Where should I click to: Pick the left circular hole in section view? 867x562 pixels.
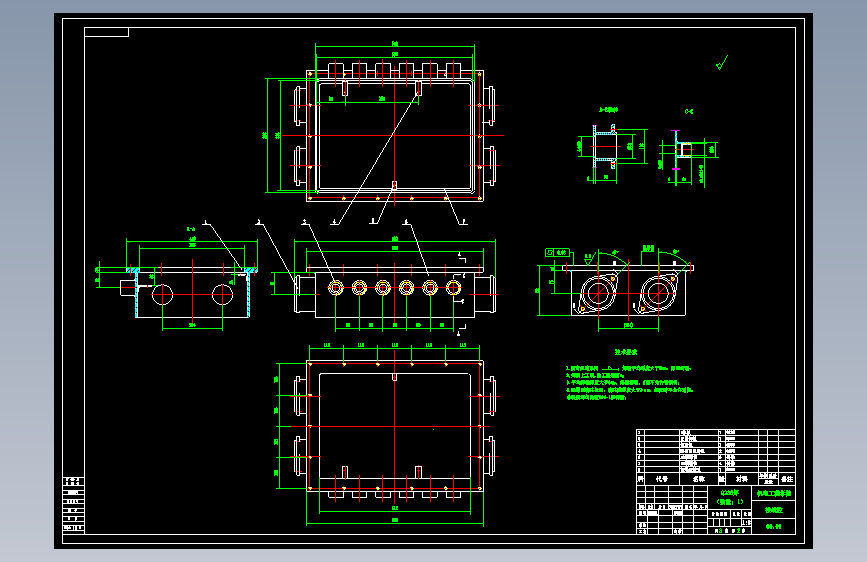(163, 295)
